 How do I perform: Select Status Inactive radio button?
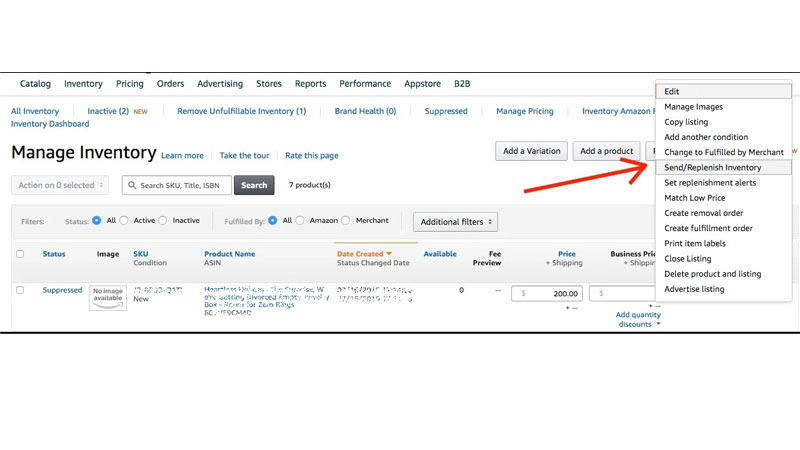163,220
